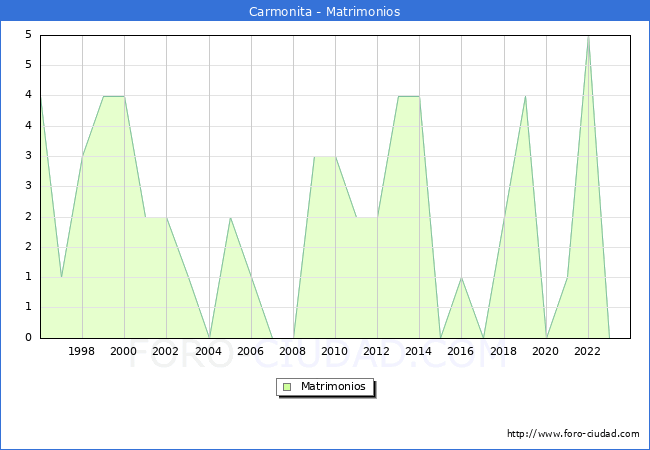Viewport: 650px width, 450px height.
Task: Select the 2008 x-axis label
Action: pyautogui.click(x=292, y=351)
